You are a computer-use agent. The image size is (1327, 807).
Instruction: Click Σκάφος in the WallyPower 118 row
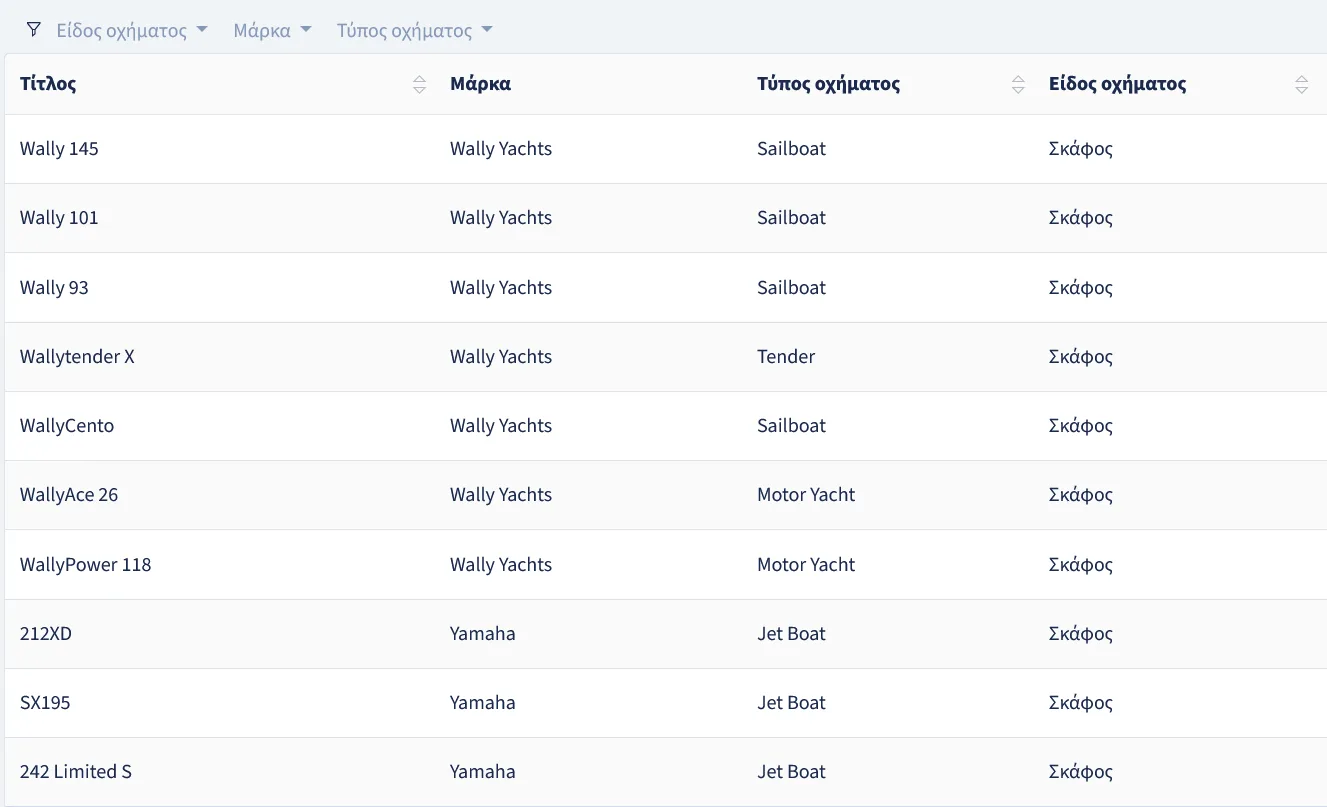1081,565
